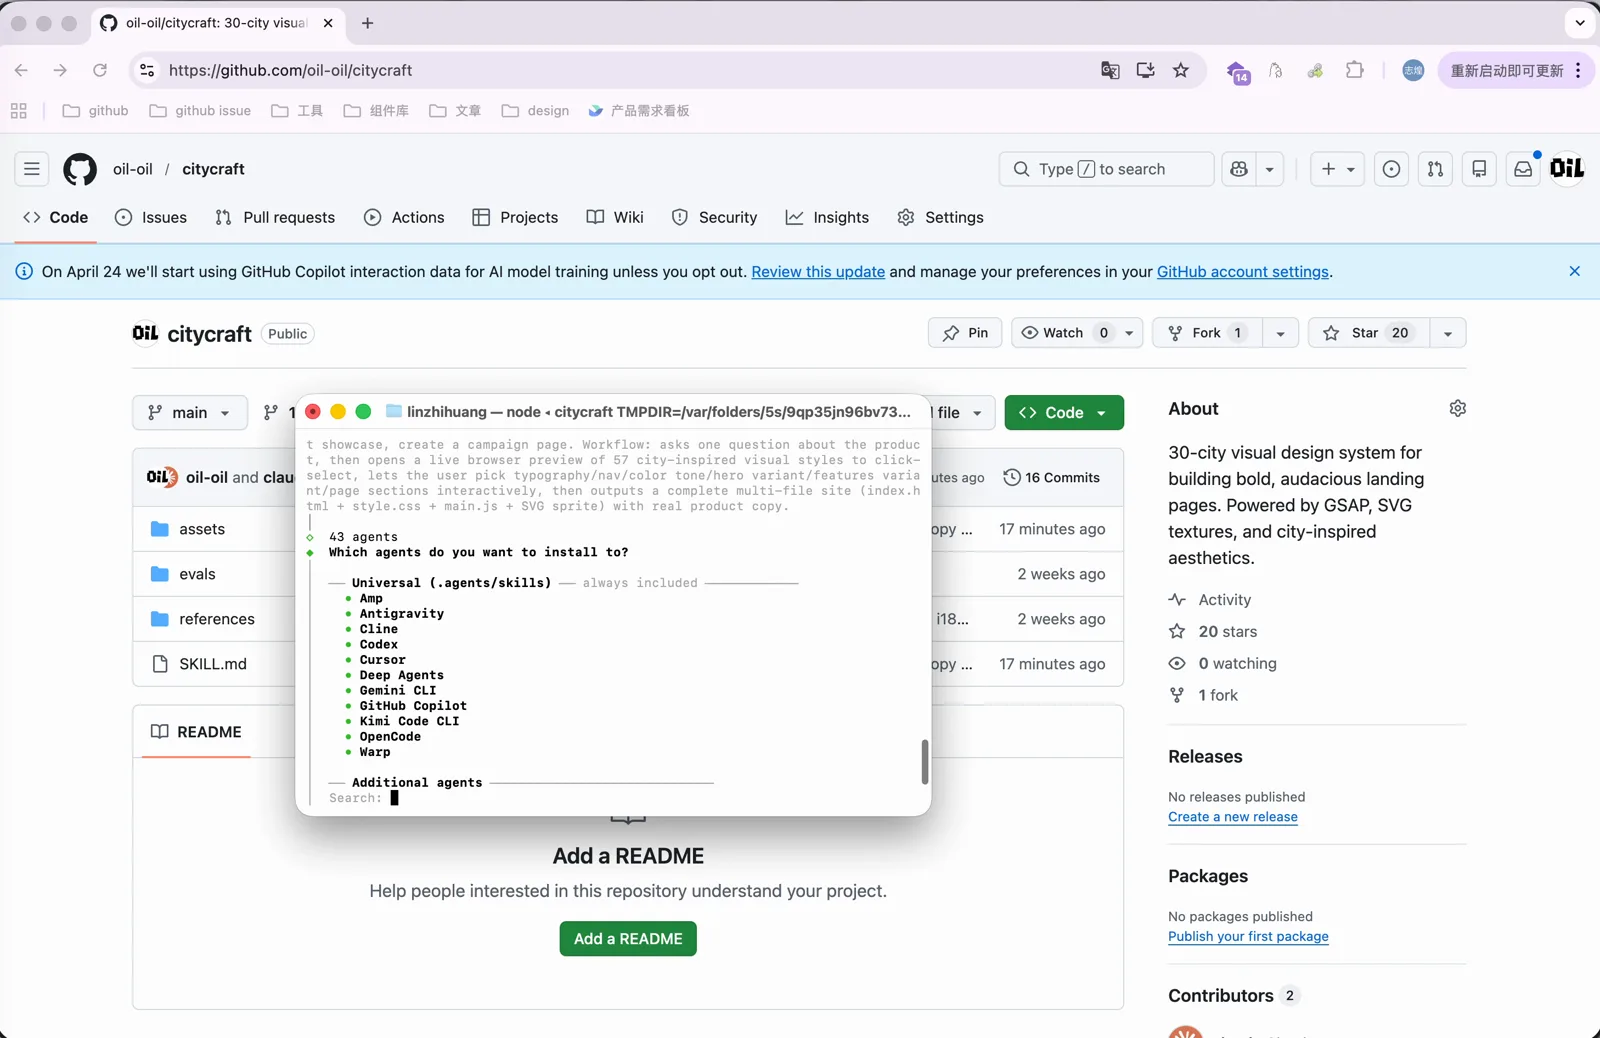Open the Star lists dropdown arrow
Screen dimensions: 1600x1038
click(x=1448, y=333)
